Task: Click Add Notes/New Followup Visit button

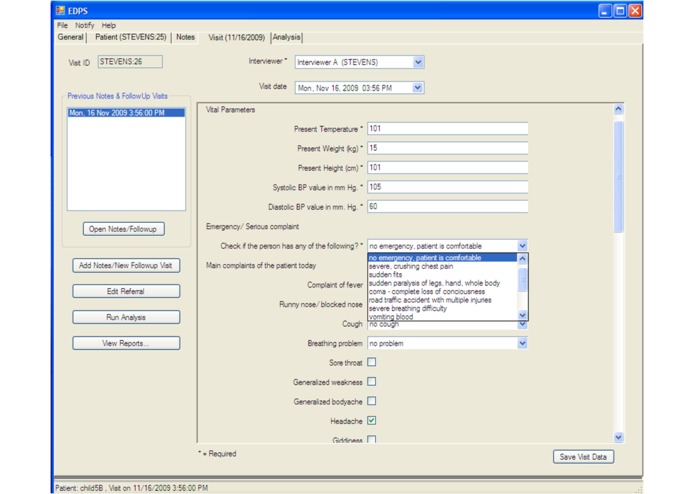Action: pos(126,265)
